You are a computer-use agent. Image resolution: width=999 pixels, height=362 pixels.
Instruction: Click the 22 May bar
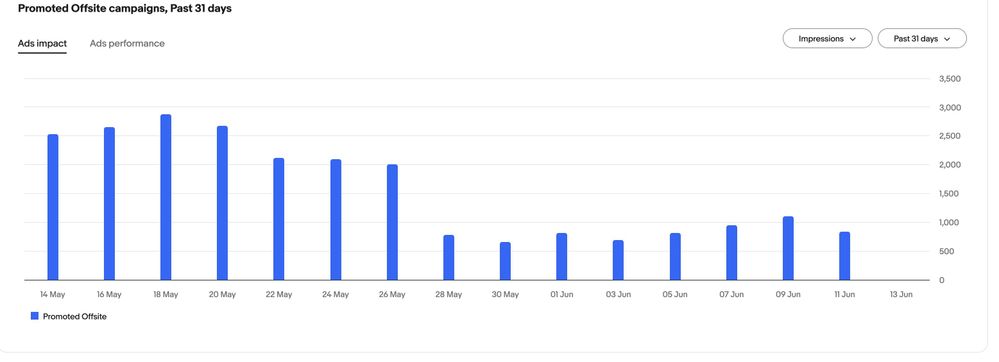(x=278, y=219)
